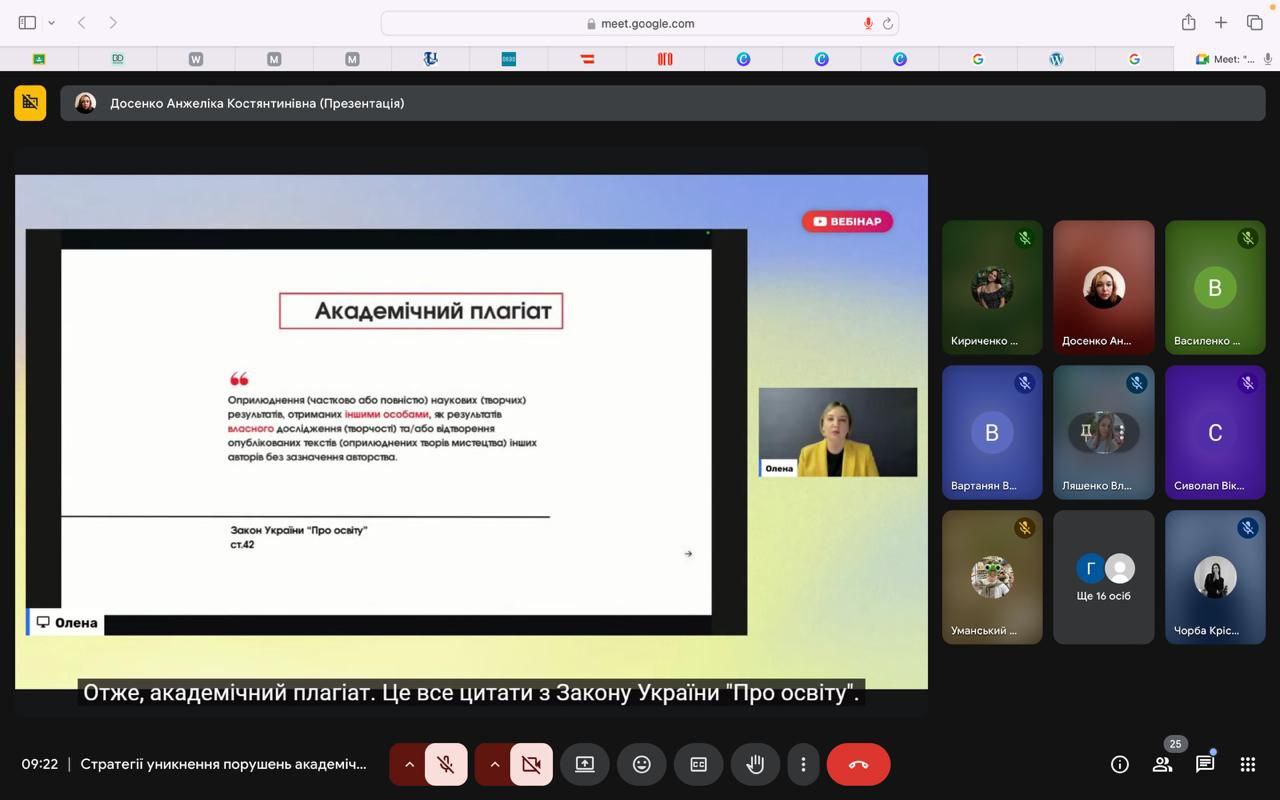Click the ВЕБІНАР YouTube badge
The width and height of the screenshot is (1280, 800).
pyautogui.click(x=847, y=221)
